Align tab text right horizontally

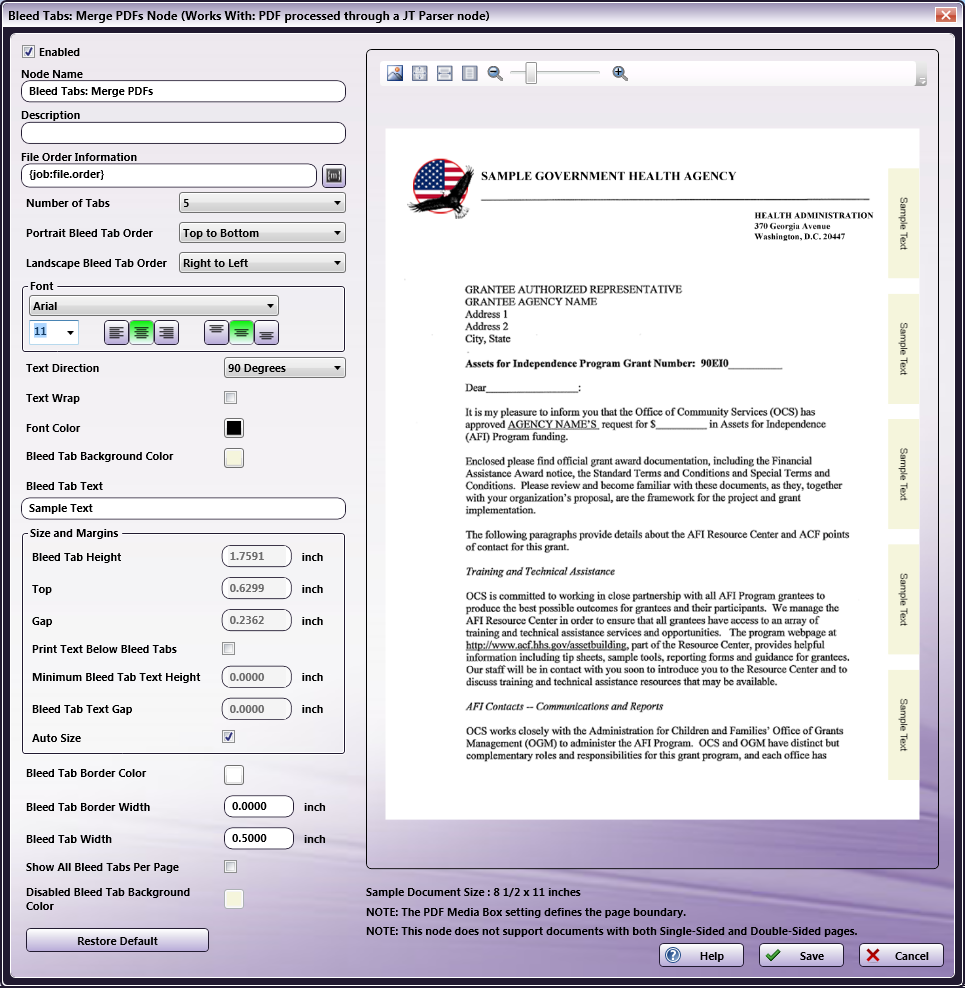tap(166, 332)
